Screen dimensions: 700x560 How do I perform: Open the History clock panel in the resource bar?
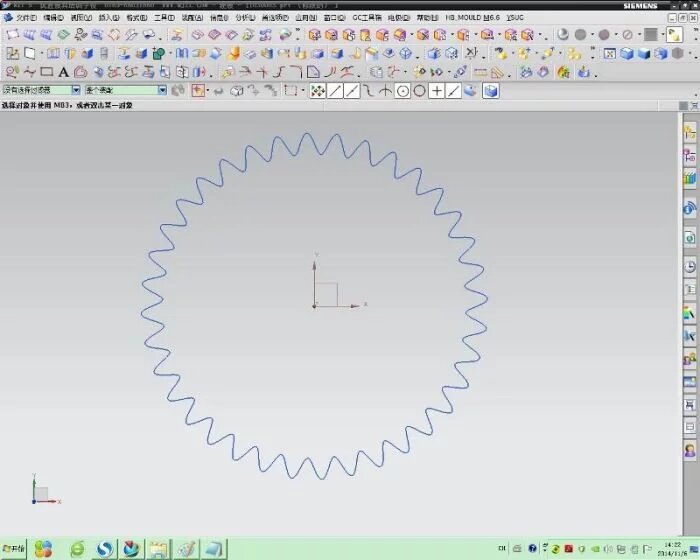tap(690, 267)
